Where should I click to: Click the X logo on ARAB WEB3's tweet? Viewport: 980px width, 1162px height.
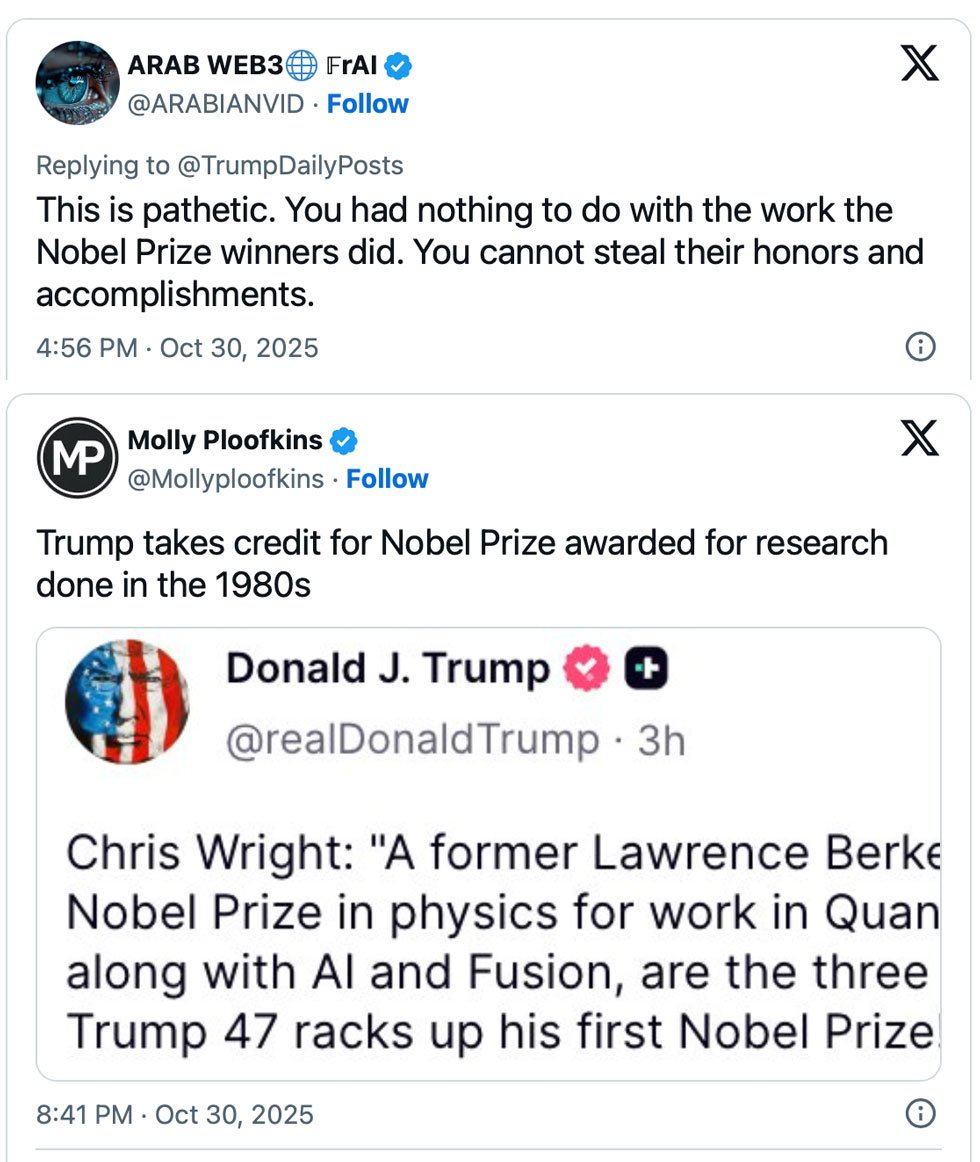tap(919, 64)
